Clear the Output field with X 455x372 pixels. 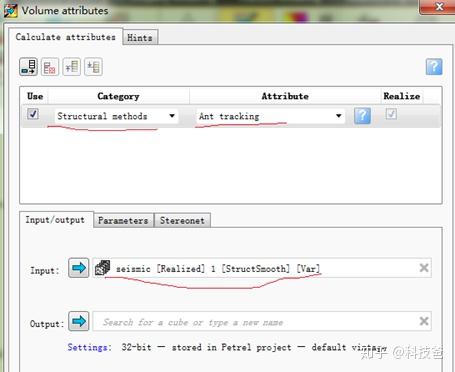coord(424,321)
